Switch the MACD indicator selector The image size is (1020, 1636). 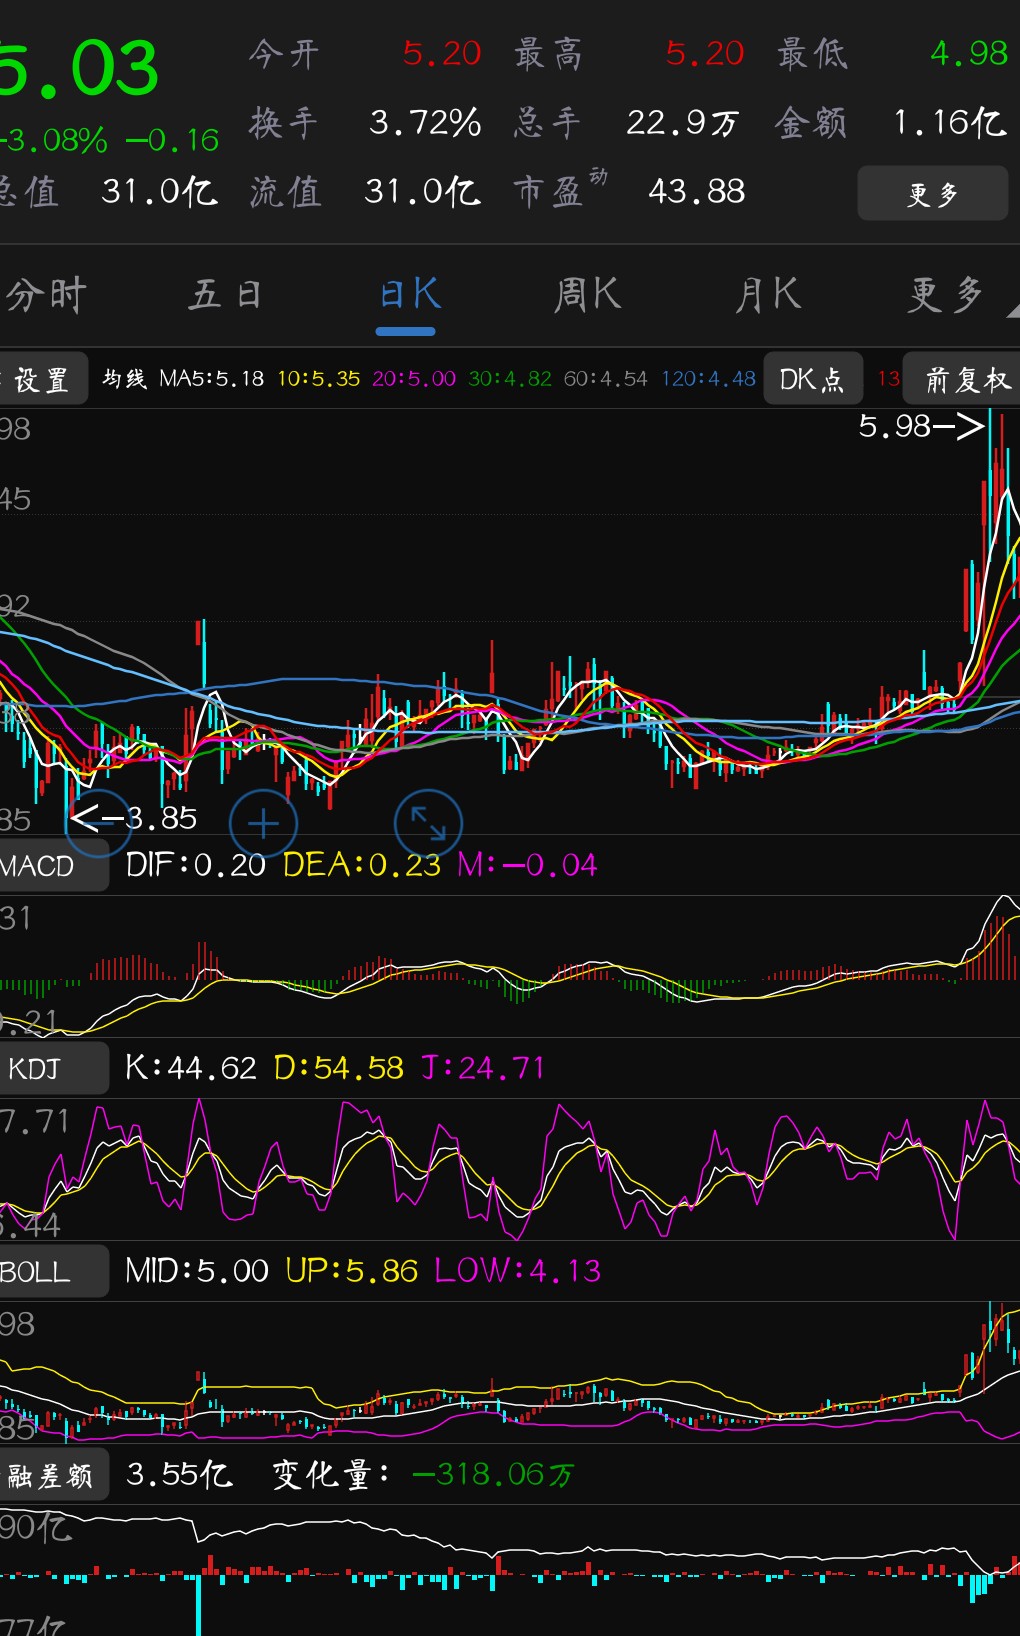(x=52, y=866)
